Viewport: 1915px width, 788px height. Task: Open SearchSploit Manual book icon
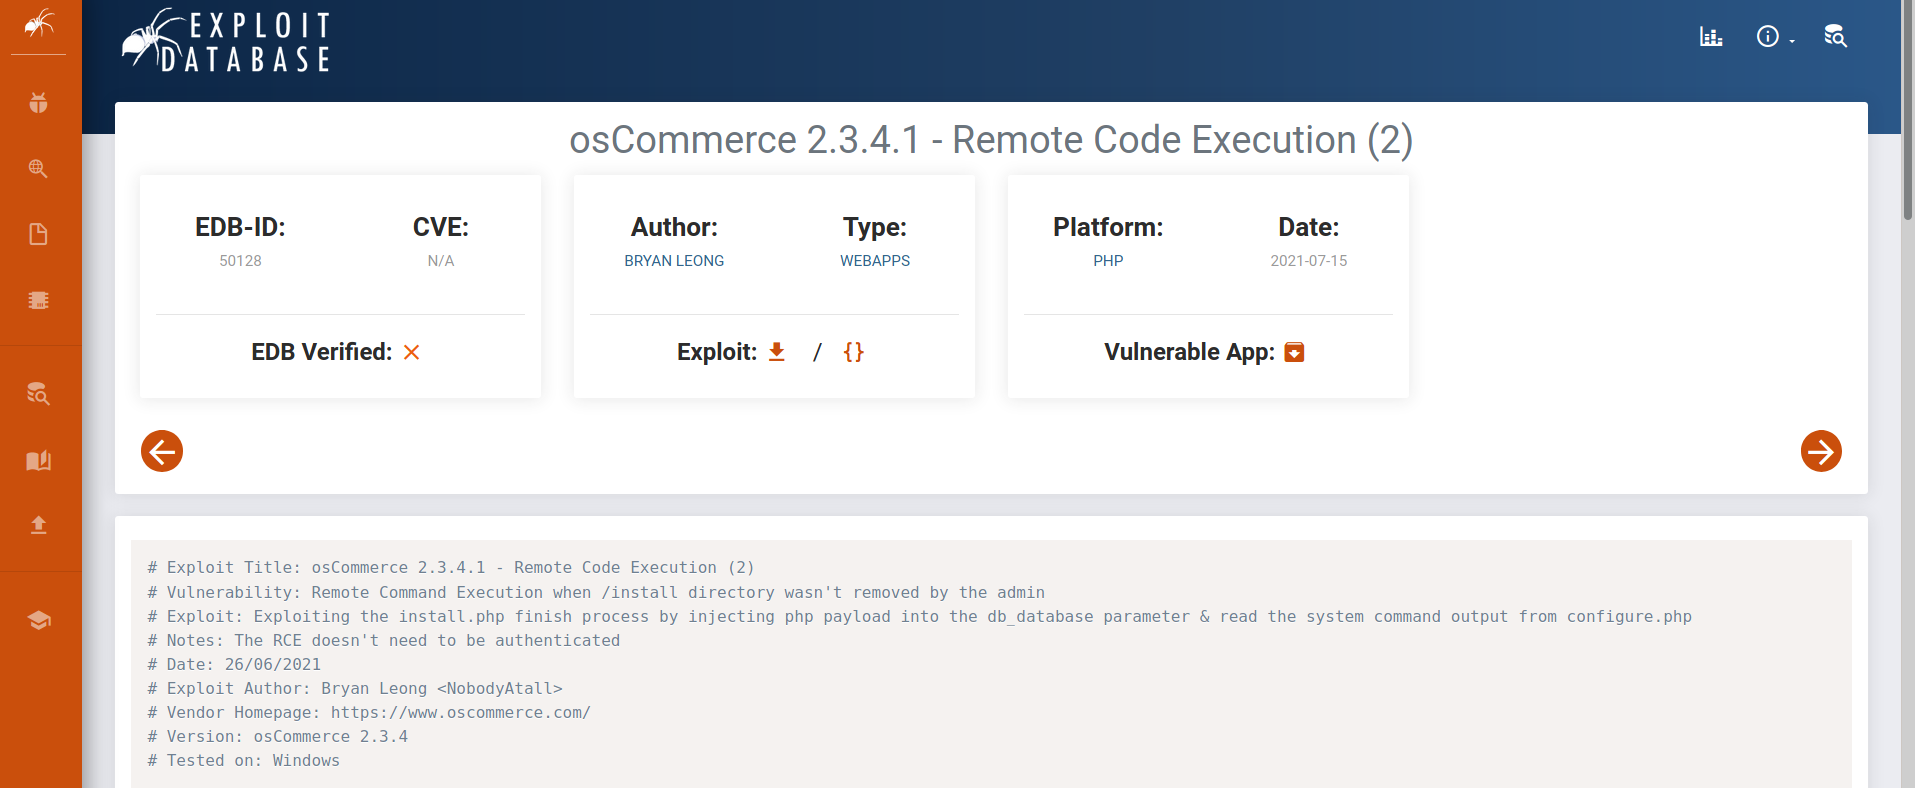39,460
